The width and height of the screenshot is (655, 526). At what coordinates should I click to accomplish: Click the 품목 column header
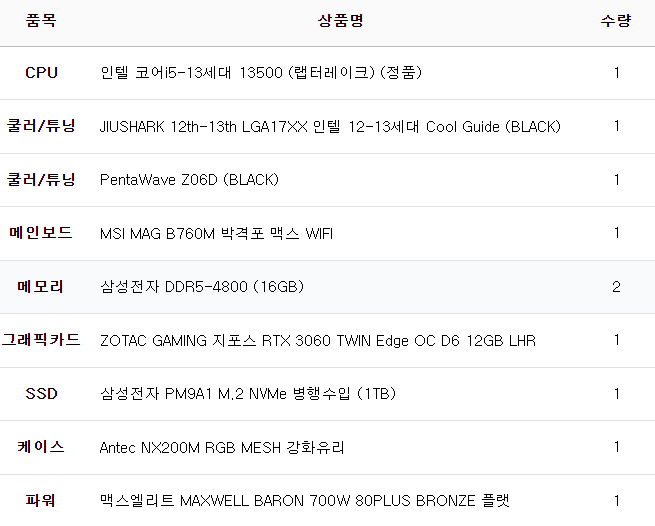[x=41, y=21]
